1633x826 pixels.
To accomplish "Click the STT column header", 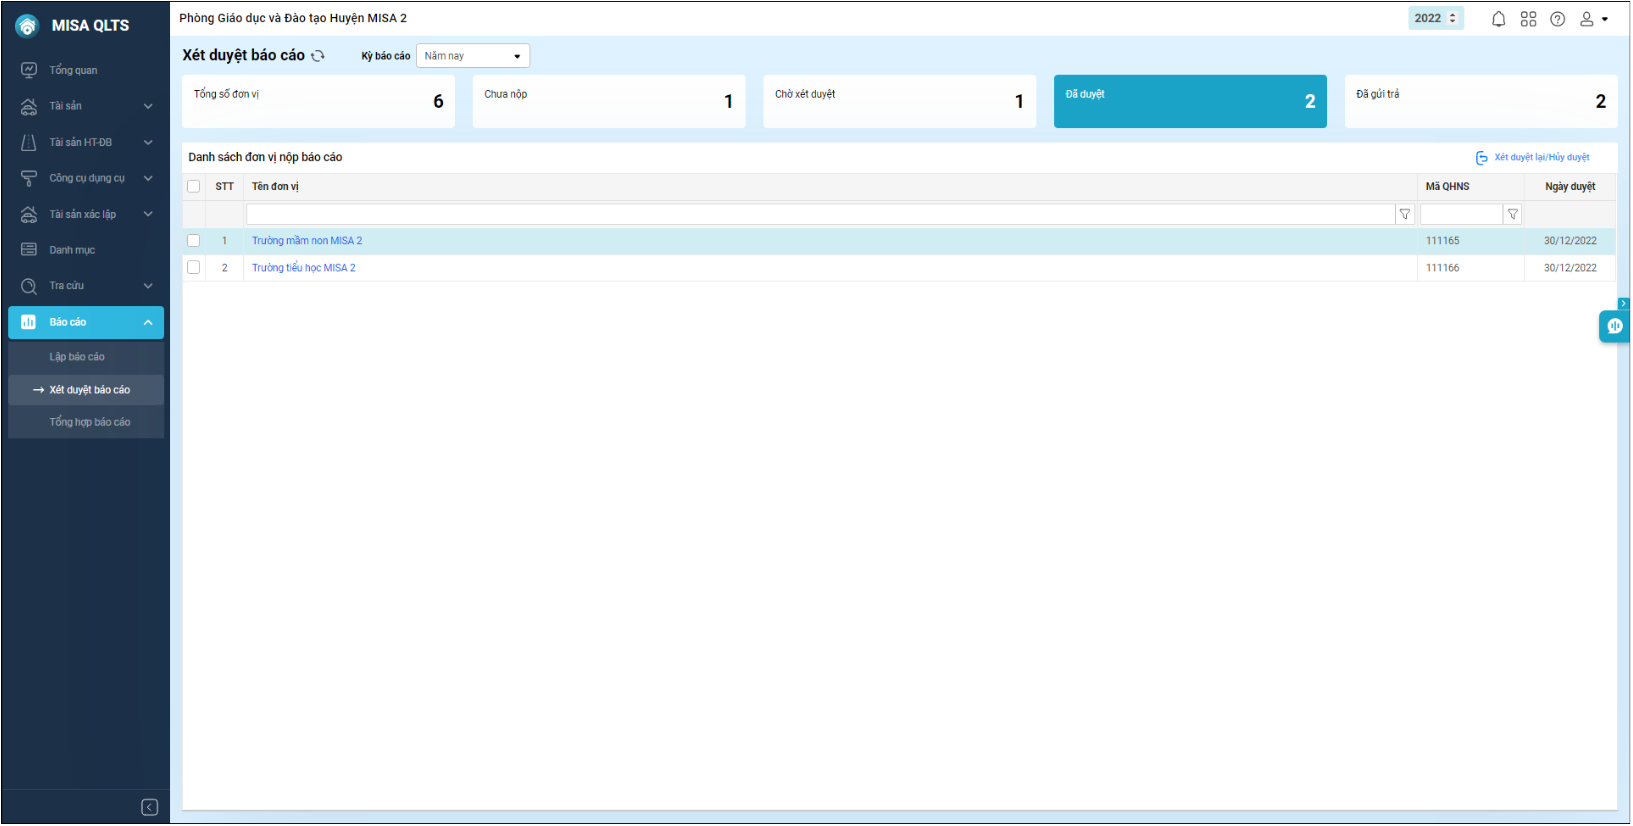I will click(225, 187).
